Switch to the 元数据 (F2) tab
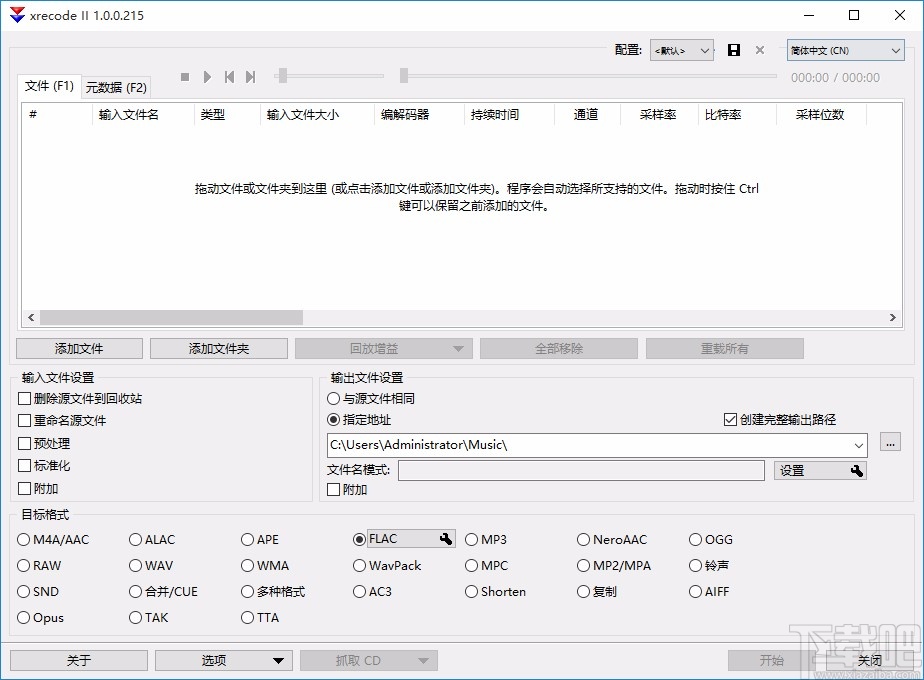Screen dimensions: 924x680 tap(117, 87)
